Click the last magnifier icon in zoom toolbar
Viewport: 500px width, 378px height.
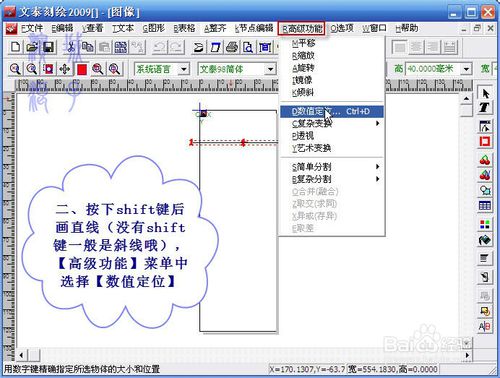pos(115,69)
